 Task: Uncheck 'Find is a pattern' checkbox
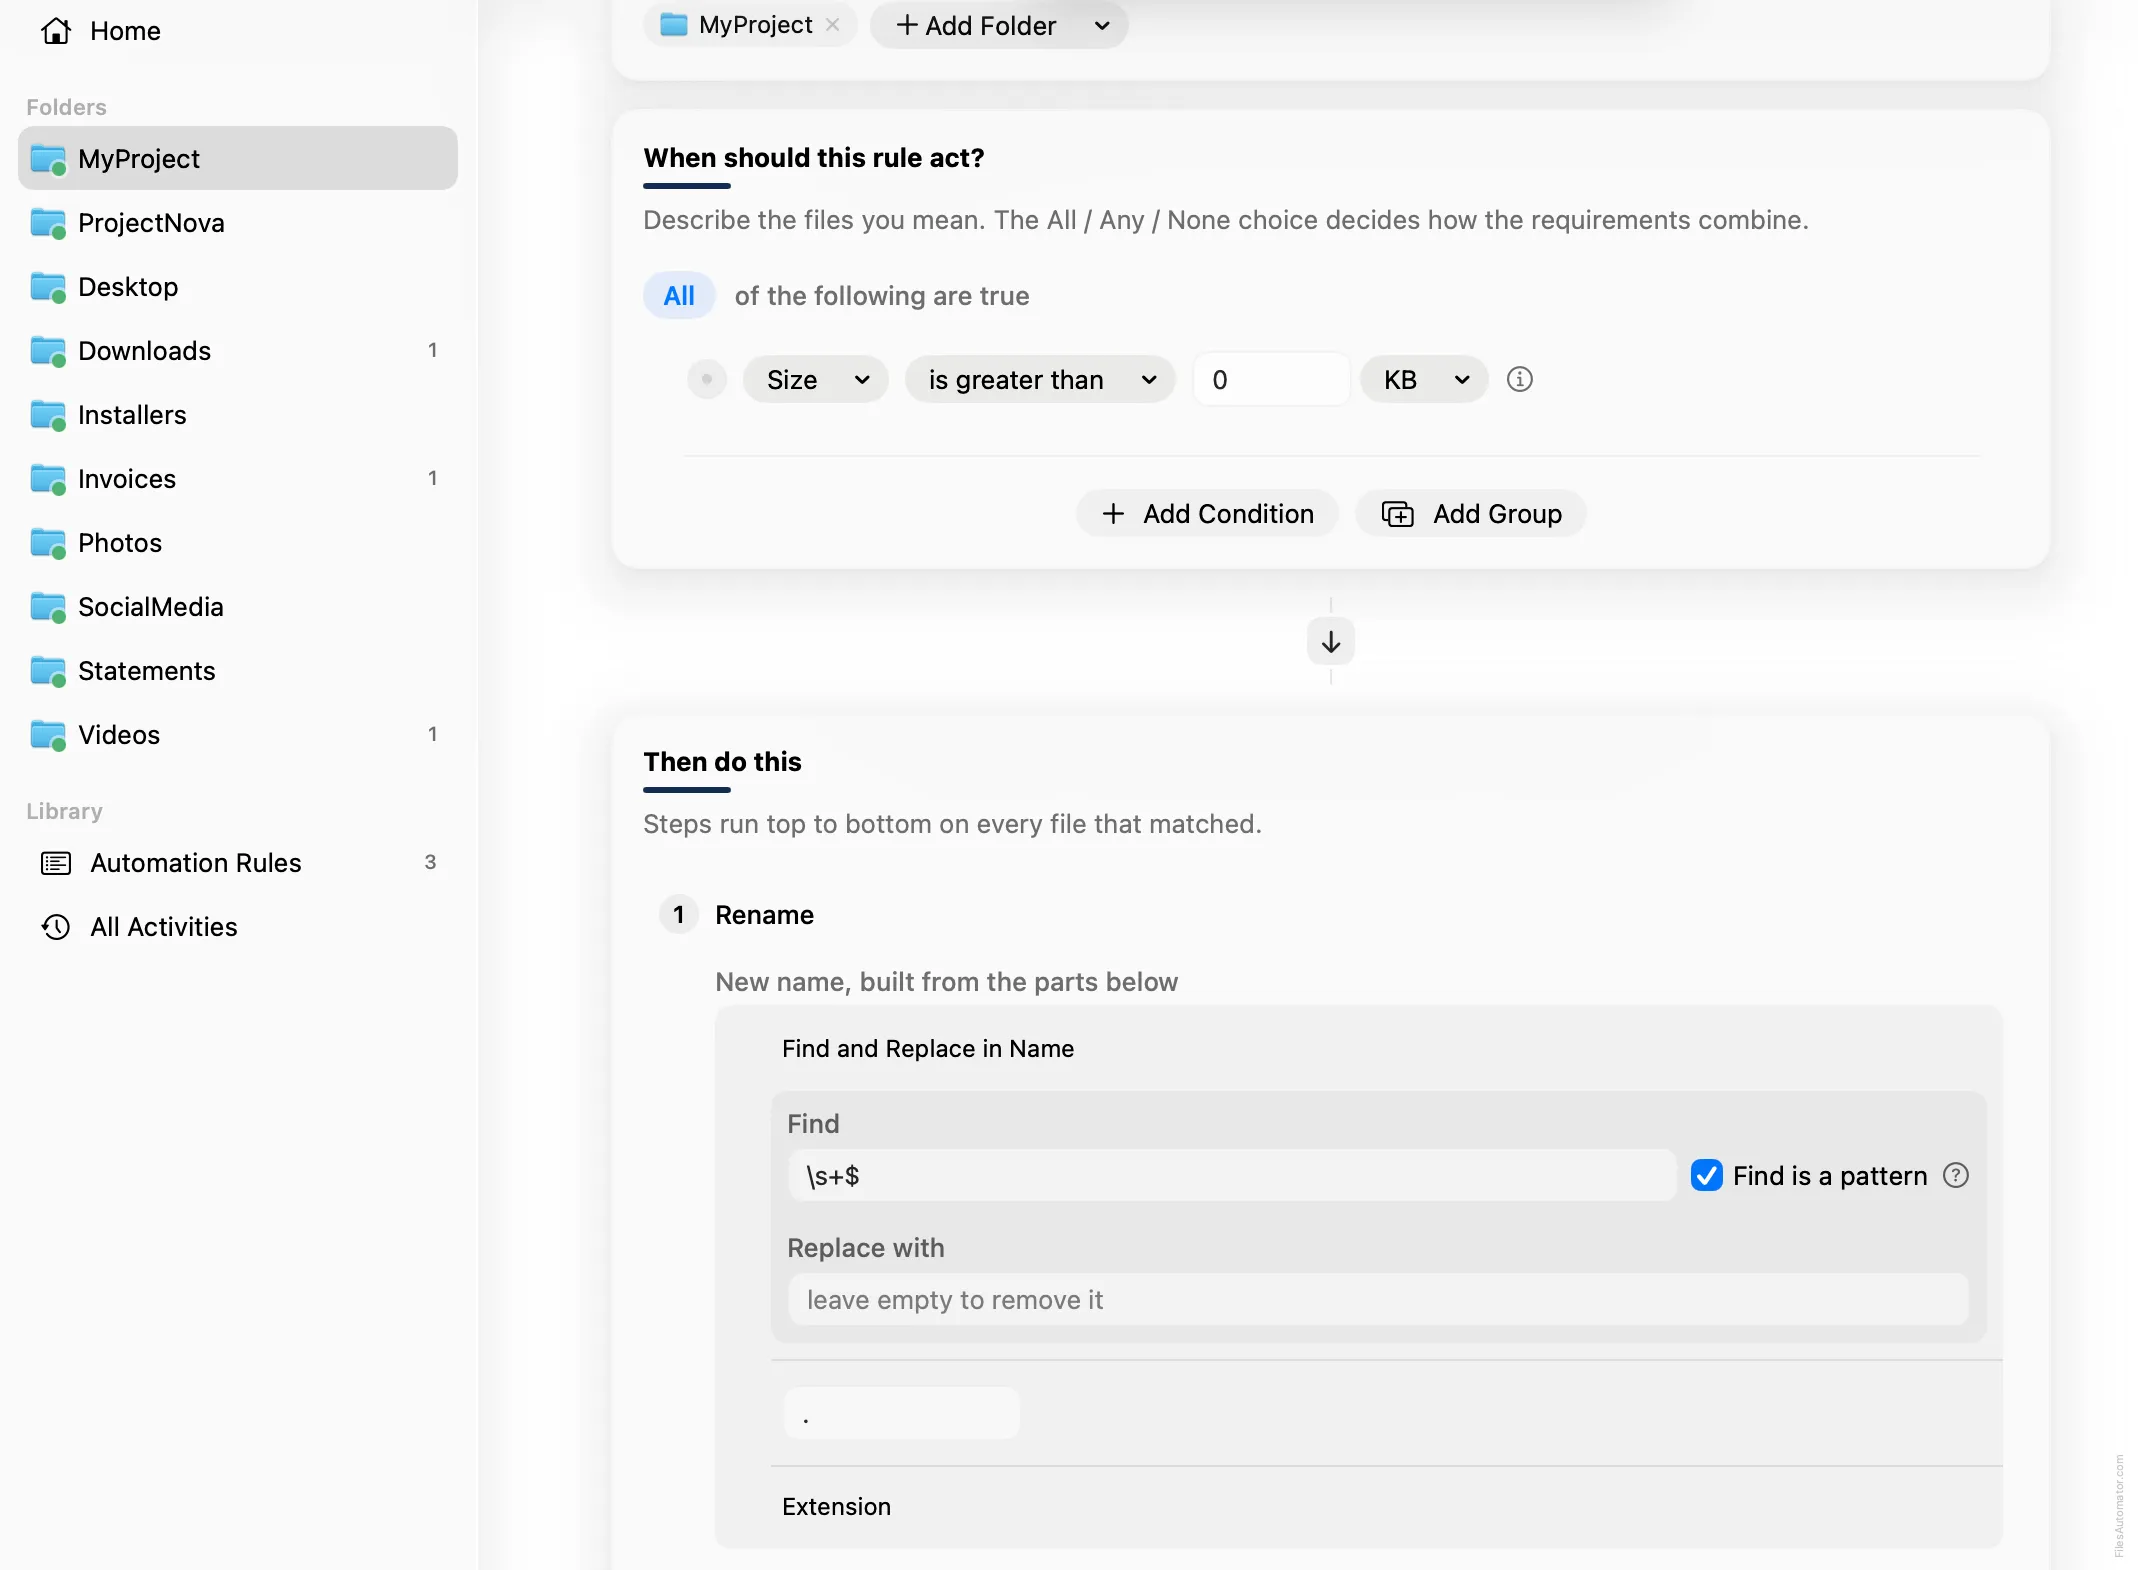1707,1176
